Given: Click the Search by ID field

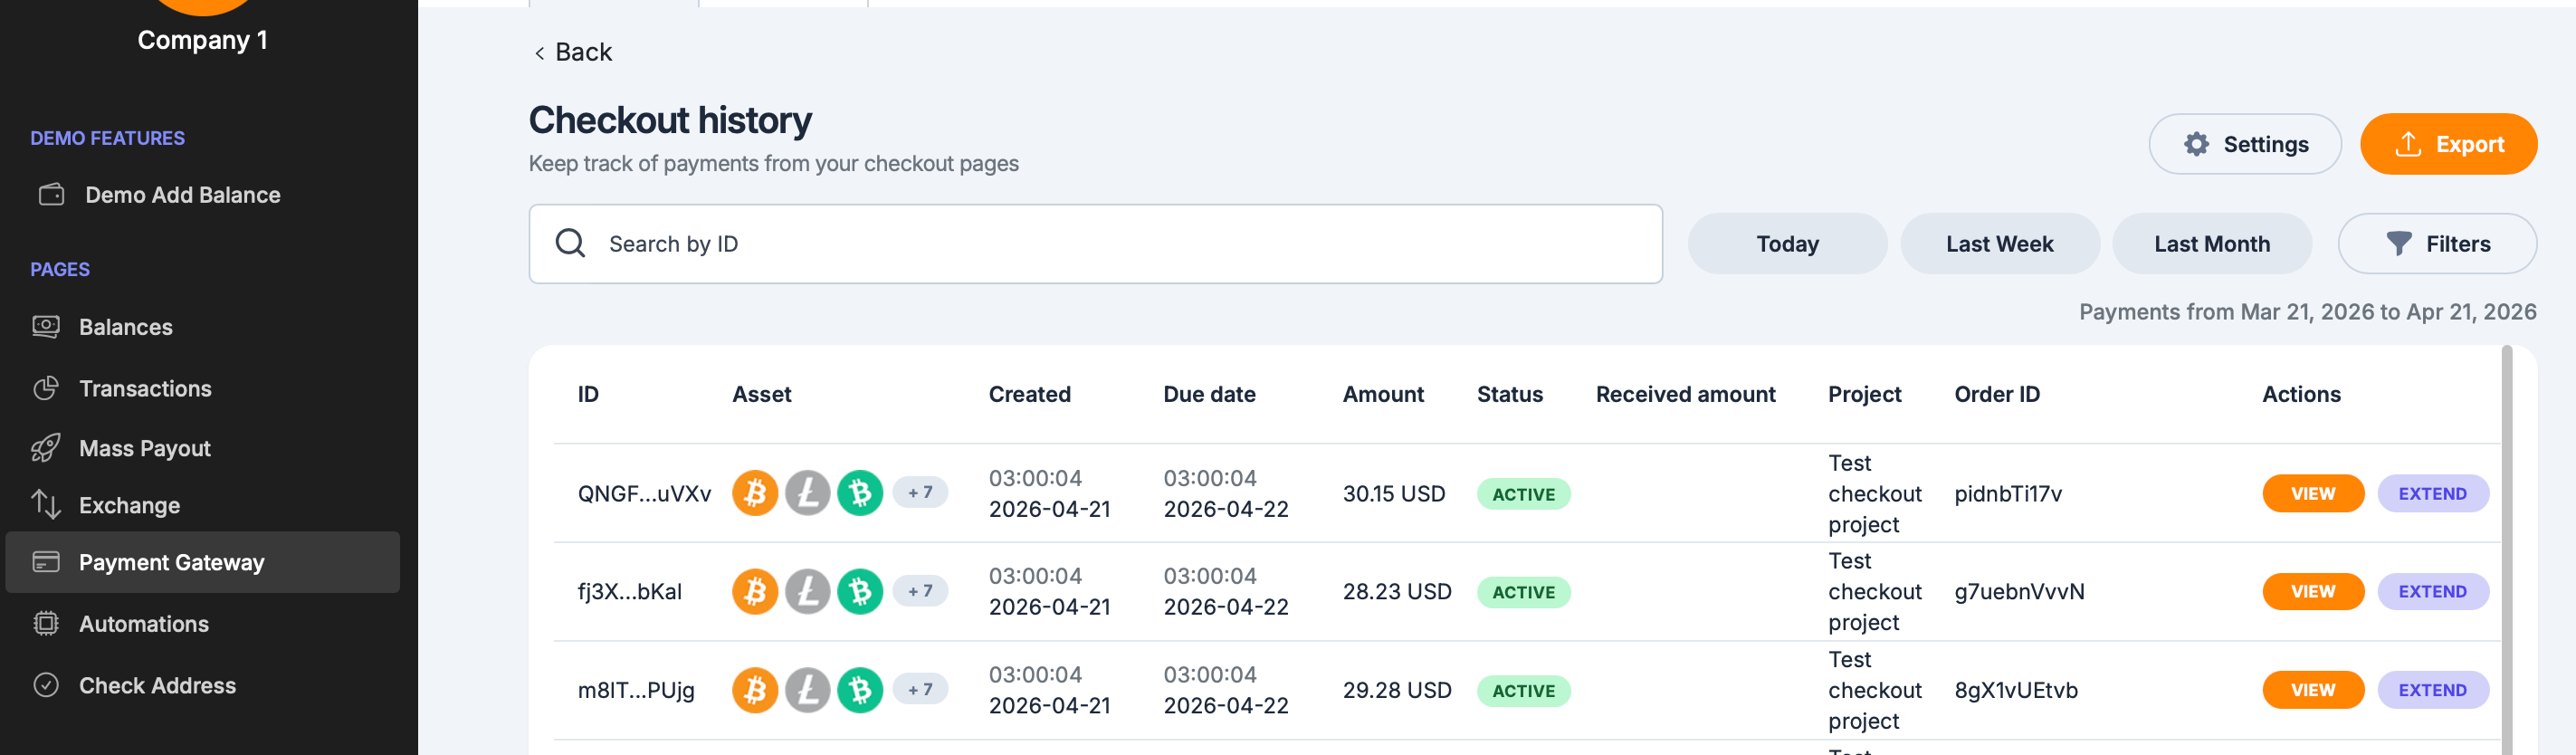Looking at the screenshot, I should pos(1095,244).
